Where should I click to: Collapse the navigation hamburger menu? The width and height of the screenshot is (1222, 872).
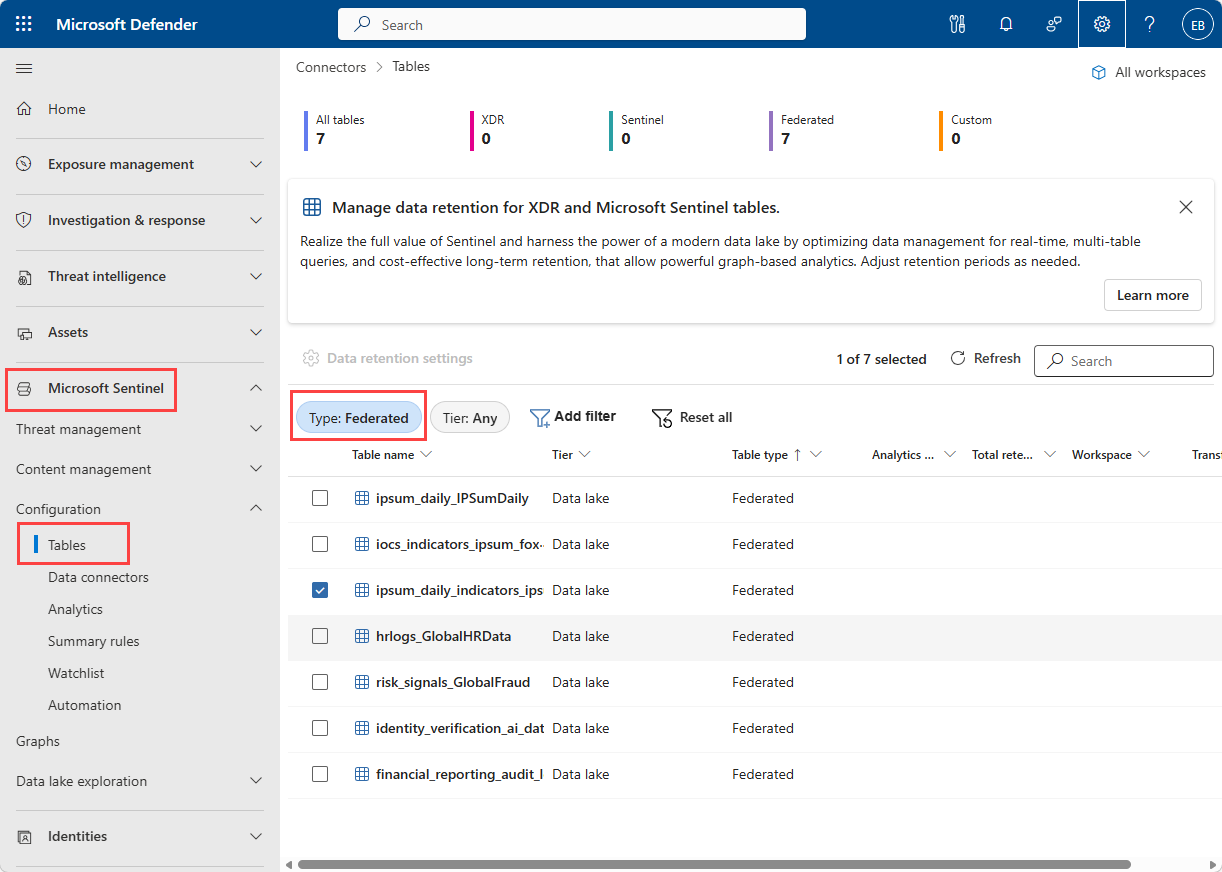tap(24, 68)
